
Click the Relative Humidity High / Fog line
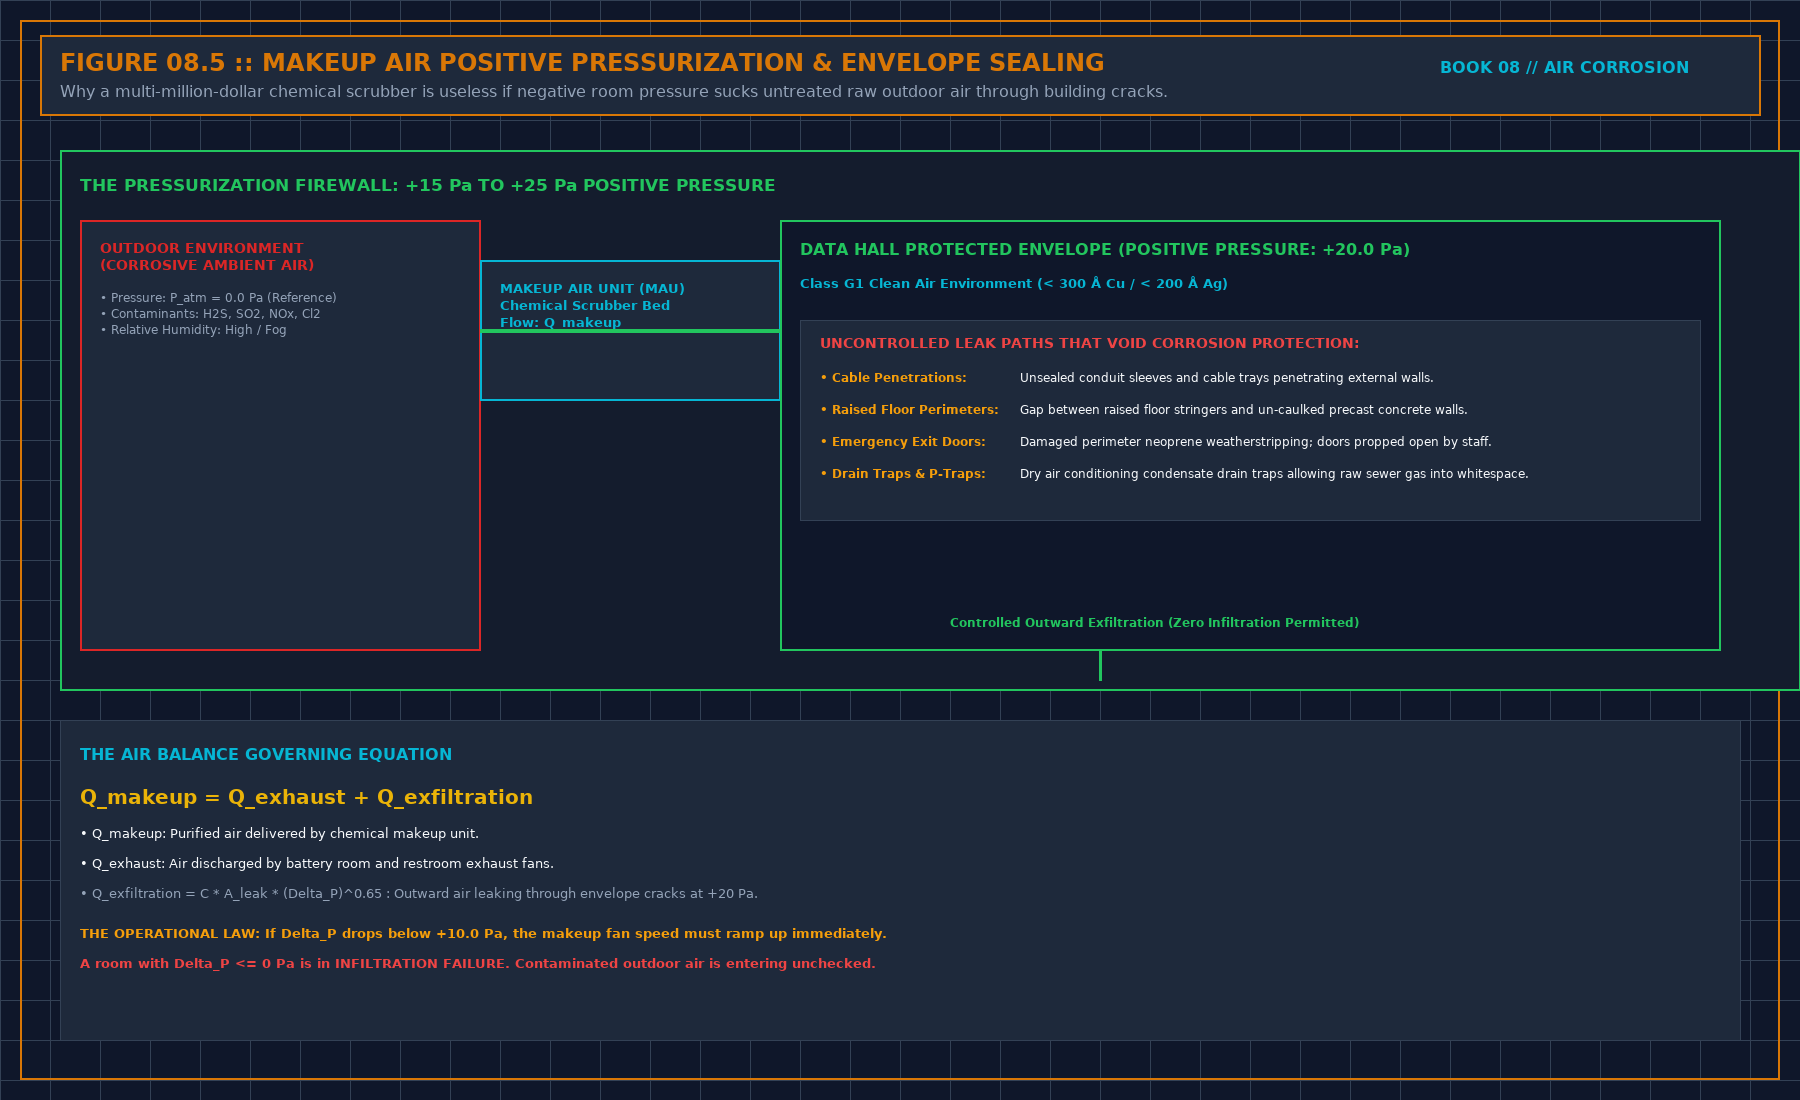[193, 330]
